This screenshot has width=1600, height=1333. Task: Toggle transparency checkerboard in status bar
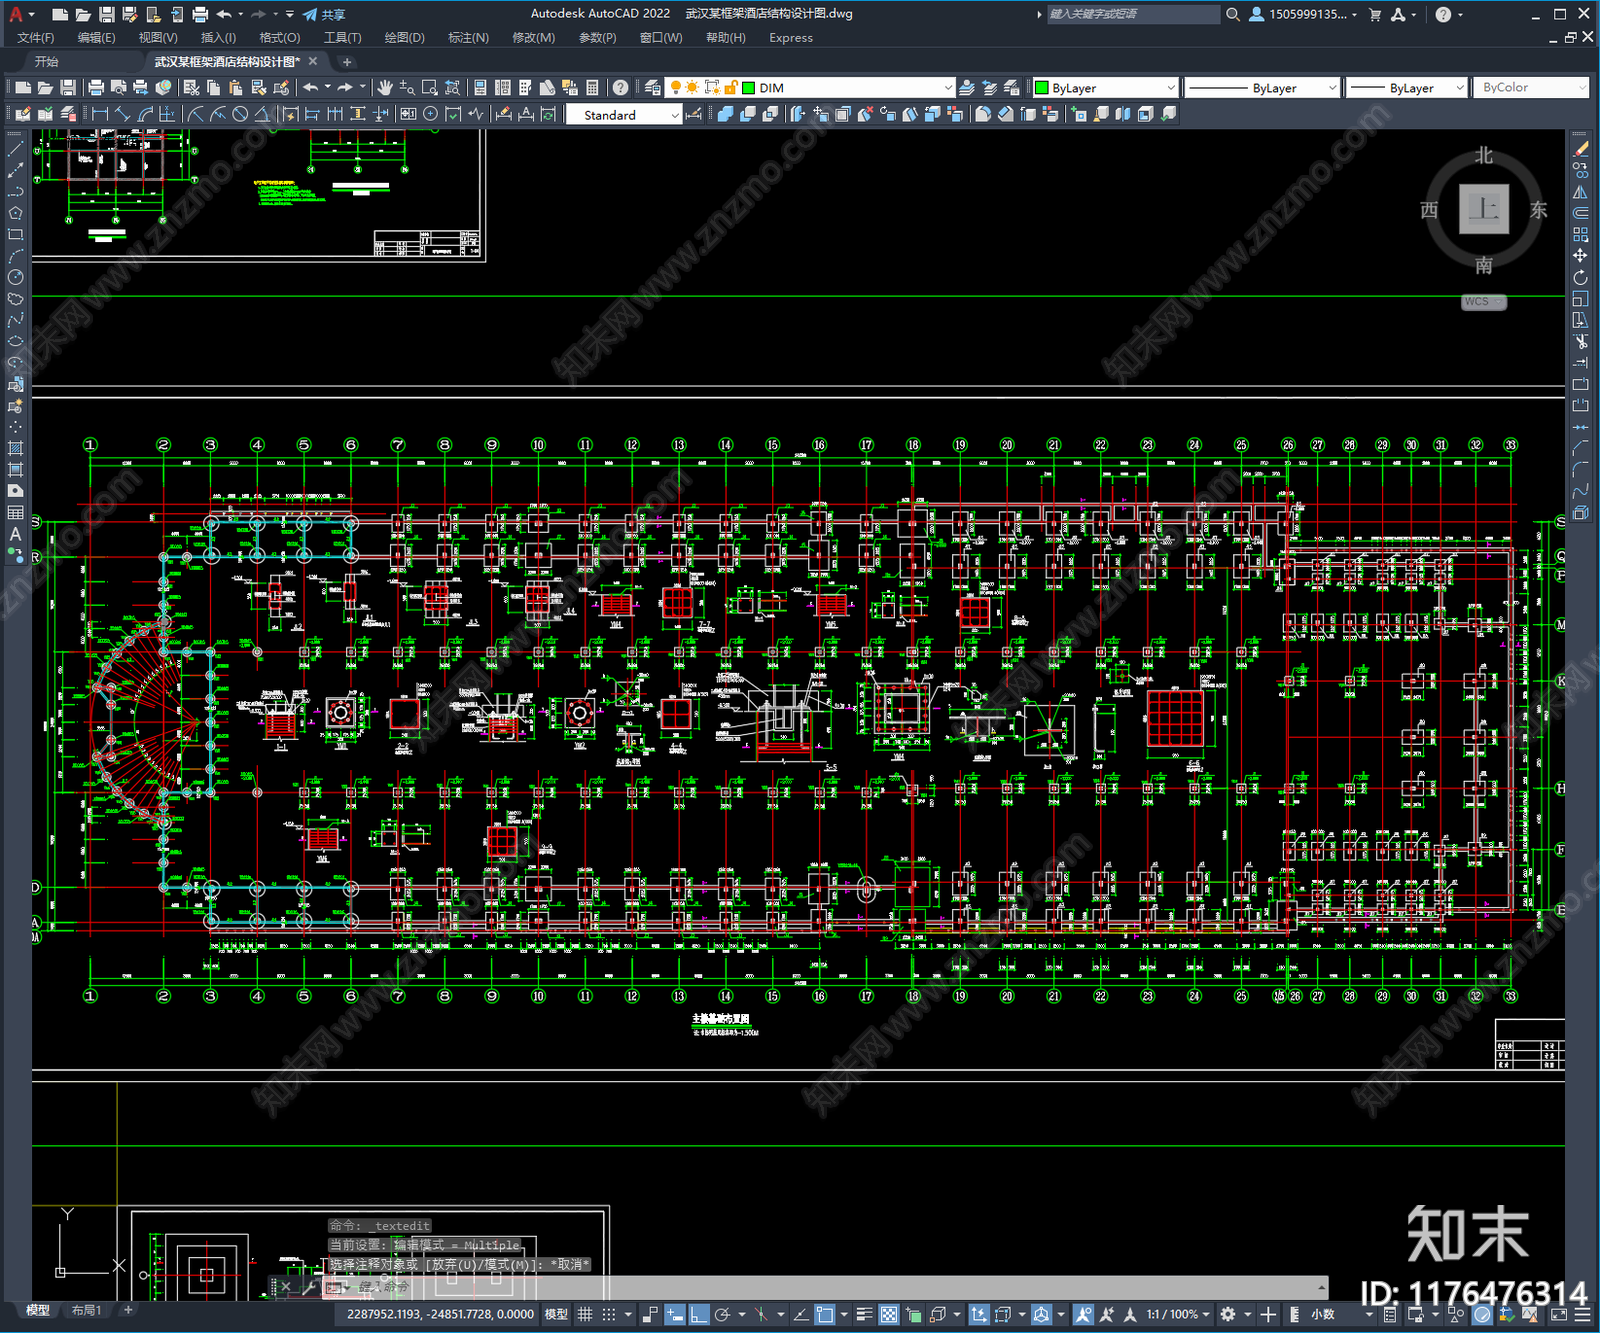tap(888, 1314)
